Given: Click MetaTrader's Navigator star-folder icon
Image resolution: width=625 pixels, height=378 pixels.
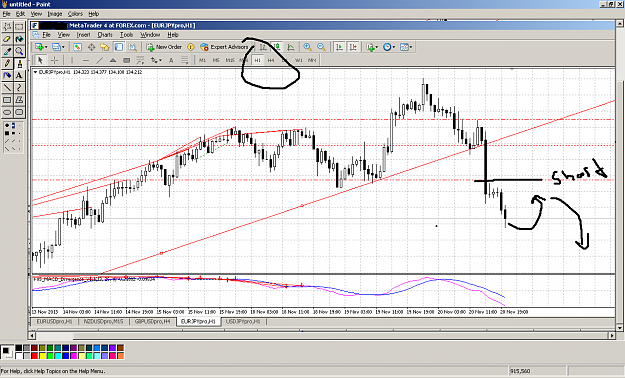Looking at the screenshot, I should tap(105, 47).
